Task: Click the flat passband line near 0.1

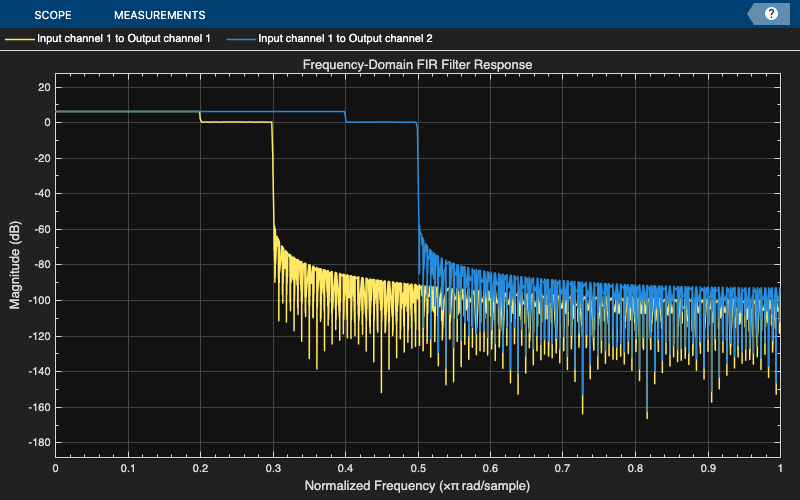Action: [x=128, y=111]
